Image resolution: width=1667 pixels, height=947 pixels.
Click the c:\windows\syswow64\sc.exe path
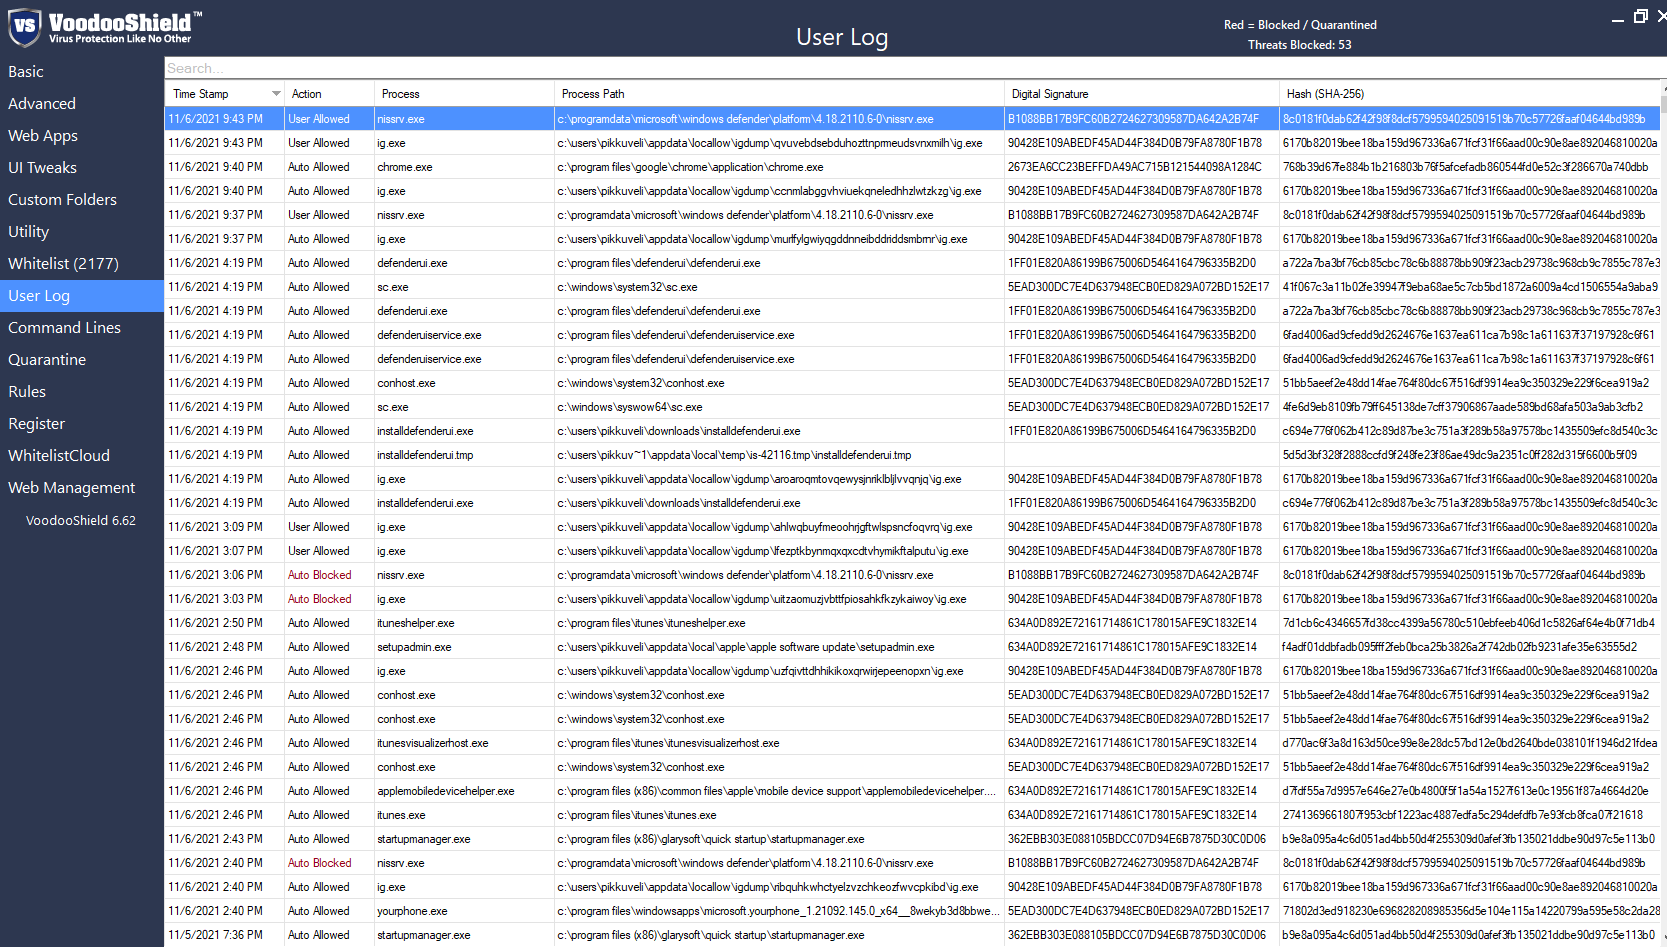[x=630, y=407]
